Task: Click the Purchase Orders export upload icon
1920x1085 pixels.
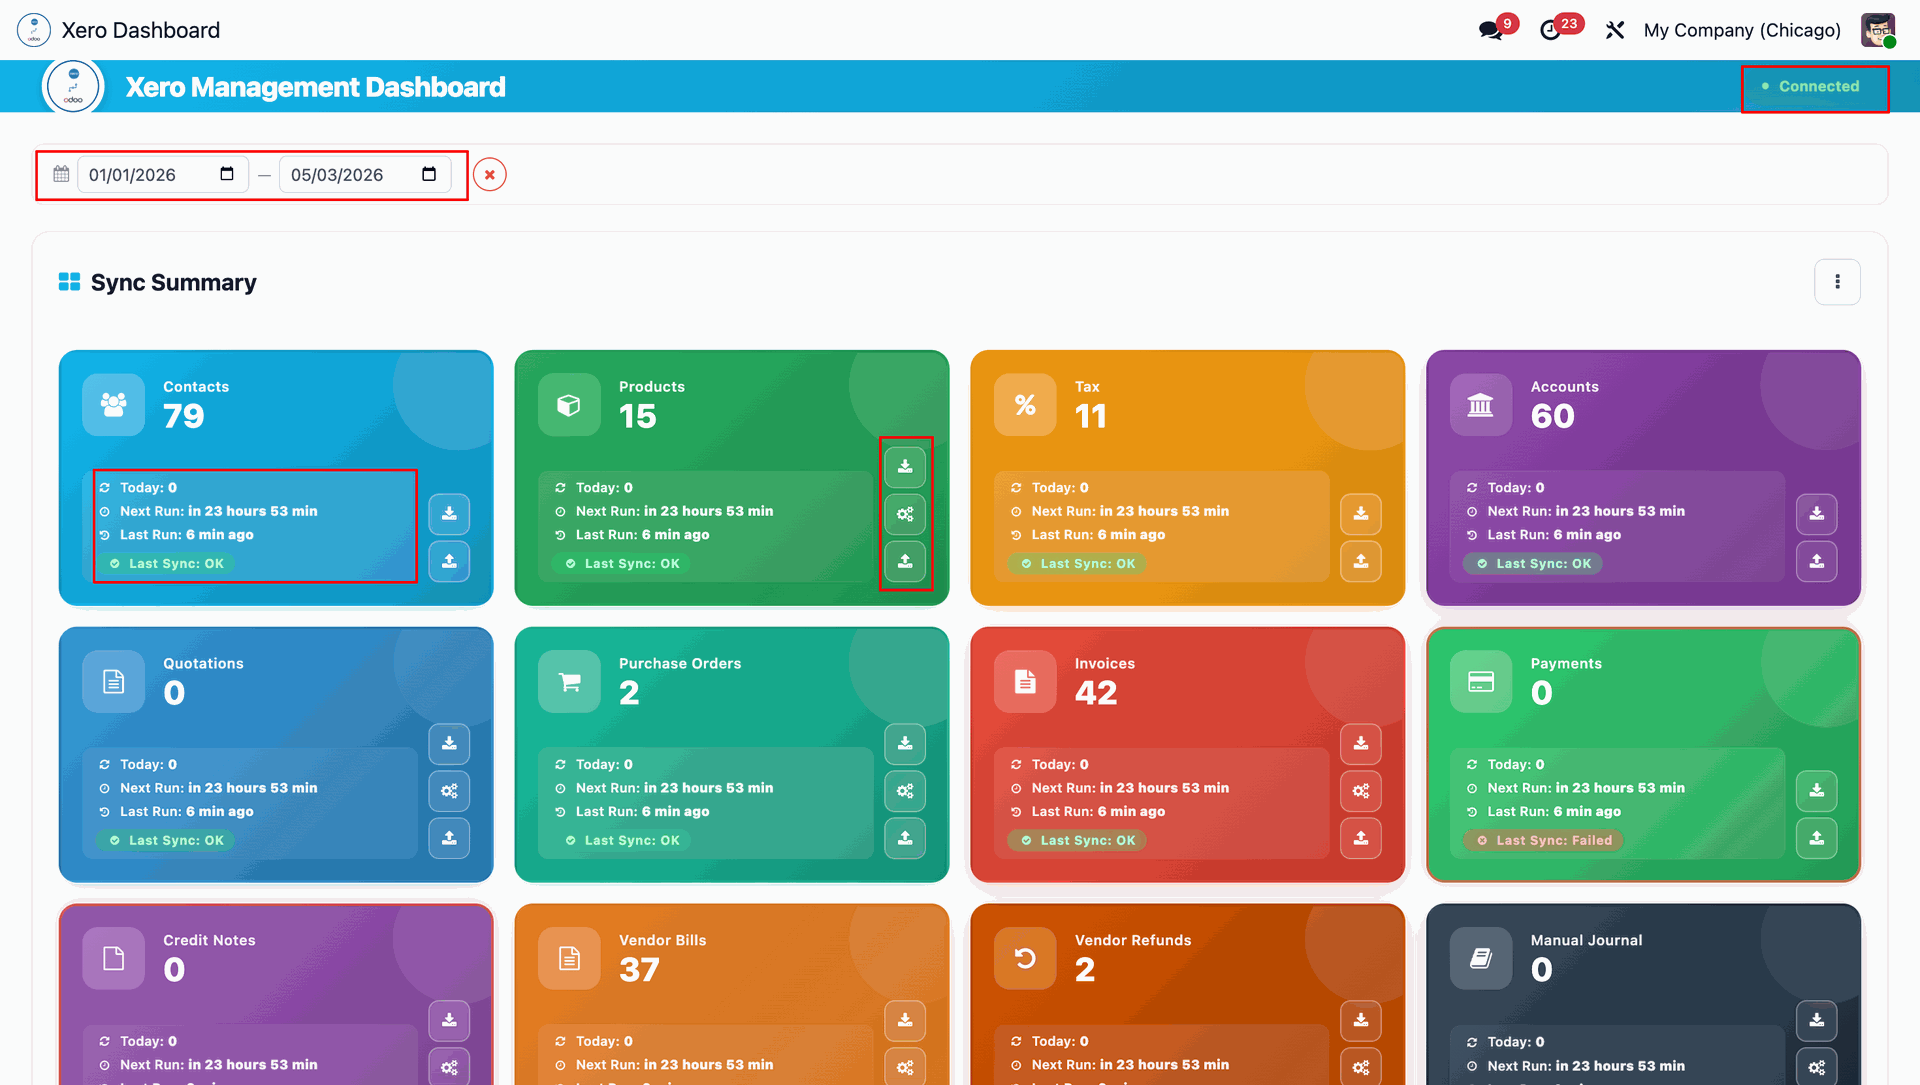Action: coord(905,838)
